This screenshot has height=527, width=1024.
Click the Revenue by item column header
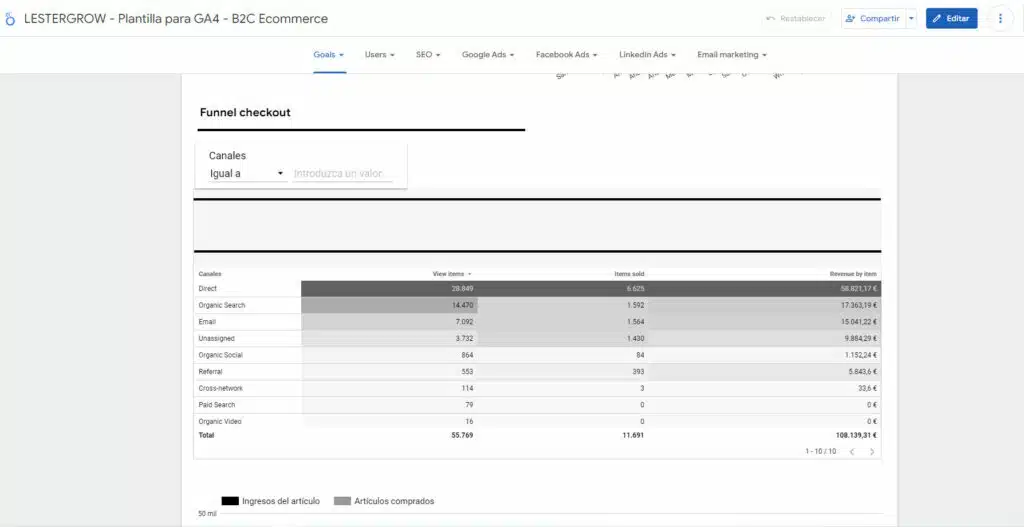coord(853,274)
